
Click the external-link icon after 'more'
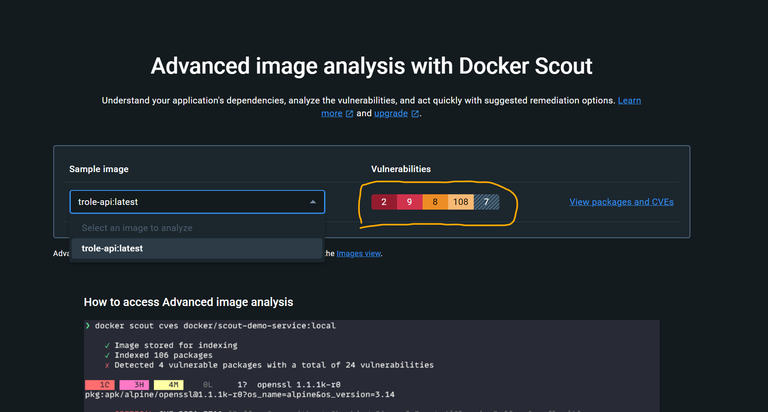349,114
